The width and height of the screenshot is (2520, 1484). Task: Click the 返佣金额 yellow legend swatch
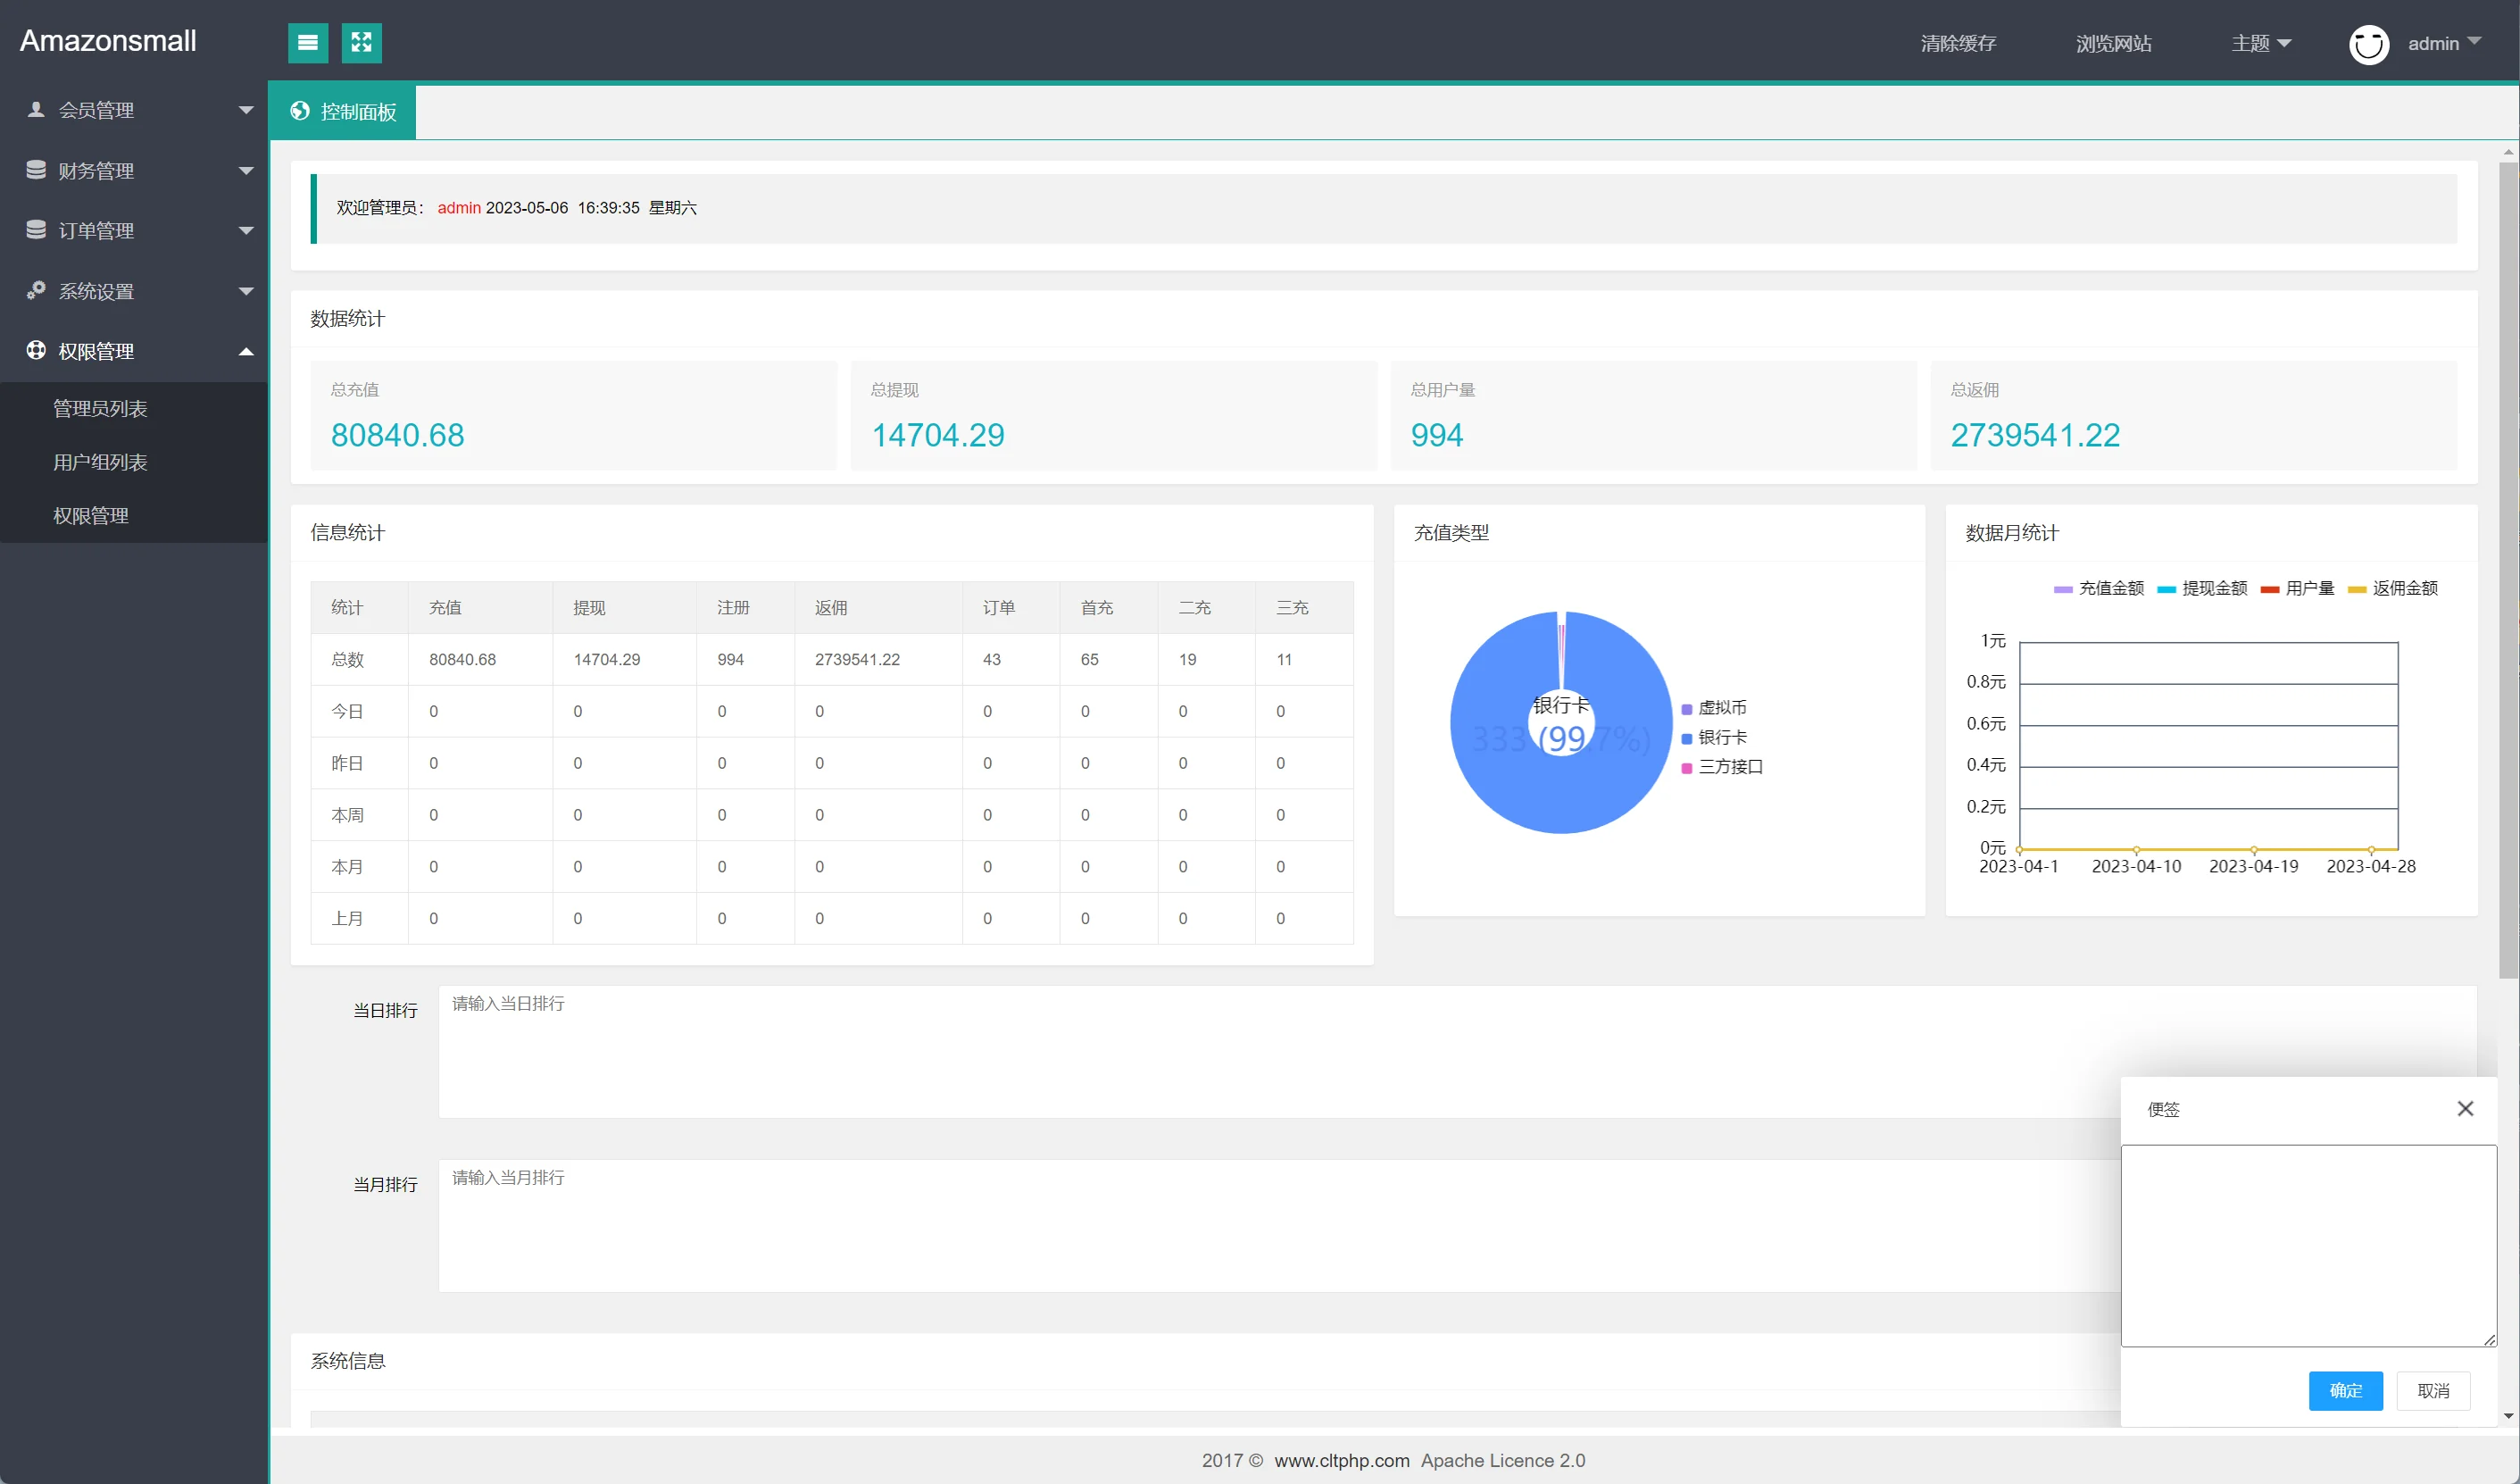pyautogui.click(x=2357, y=590)
